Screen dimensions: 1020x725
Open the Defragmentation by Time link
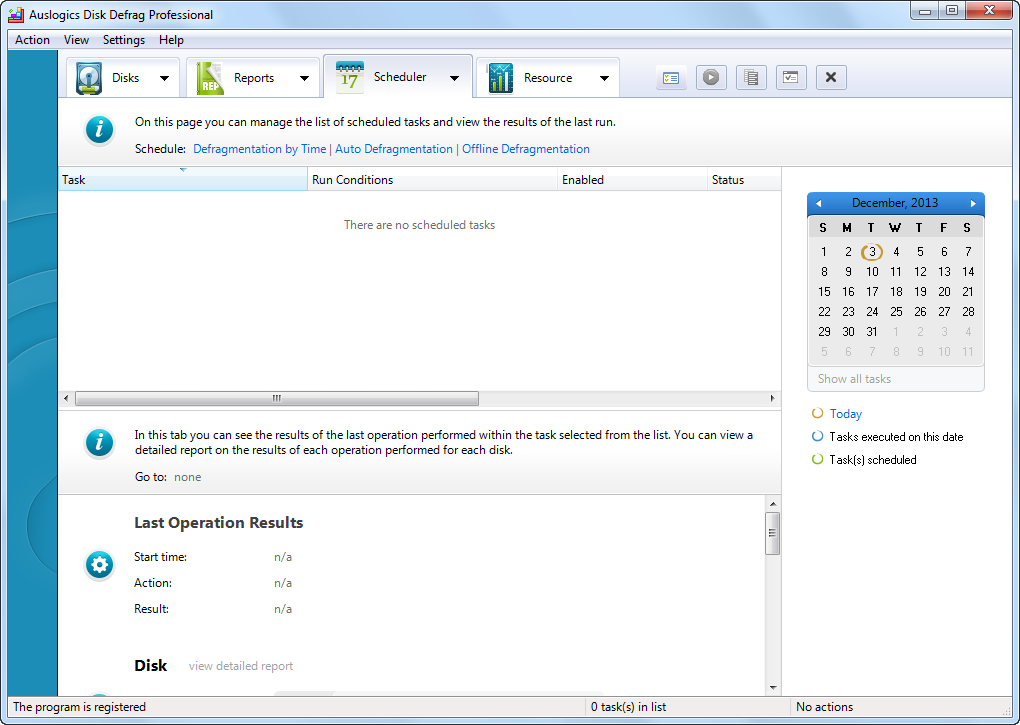[x=260, y=149]
